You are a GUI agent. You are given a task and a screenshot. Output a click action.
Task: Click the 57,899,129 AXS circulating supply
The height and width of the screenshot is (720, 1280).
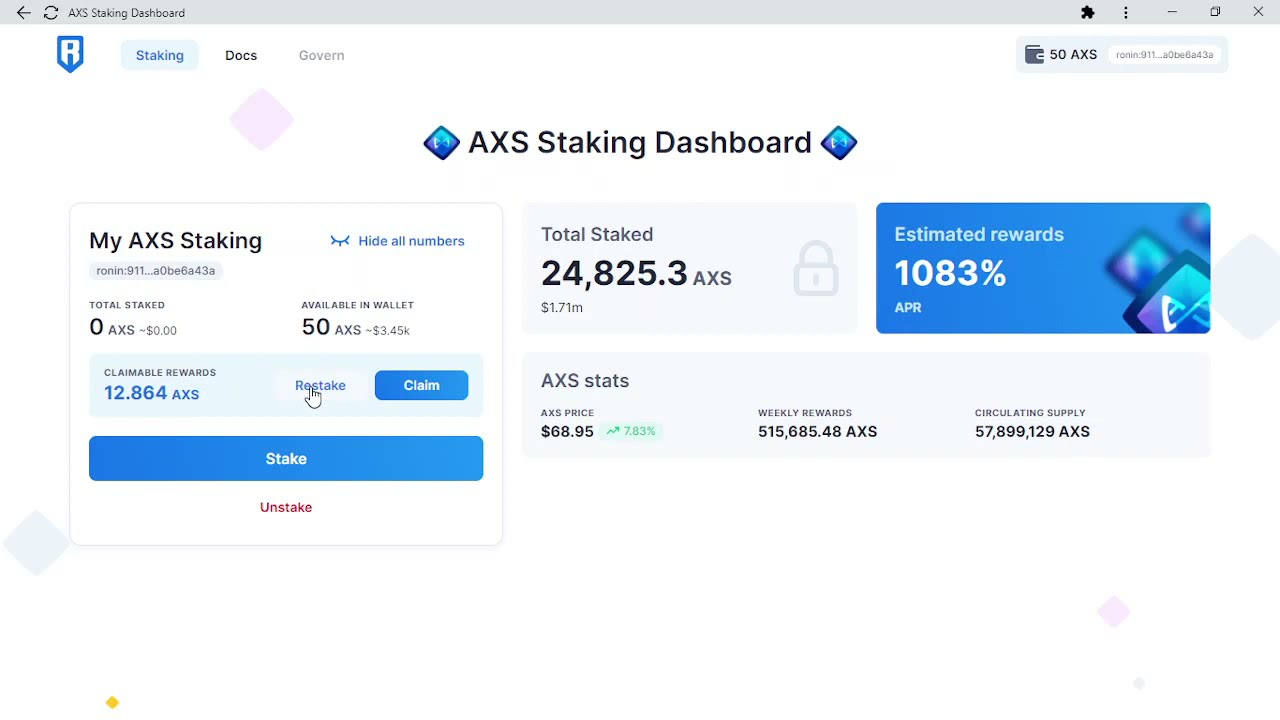(1032, 431)
